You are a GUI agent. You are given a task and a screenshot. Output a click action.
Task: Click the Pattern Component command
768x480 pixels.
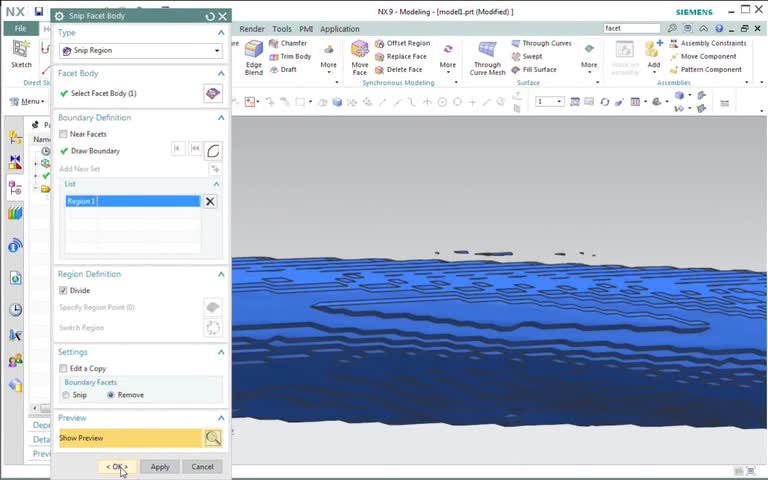click(x=706, y=70)
